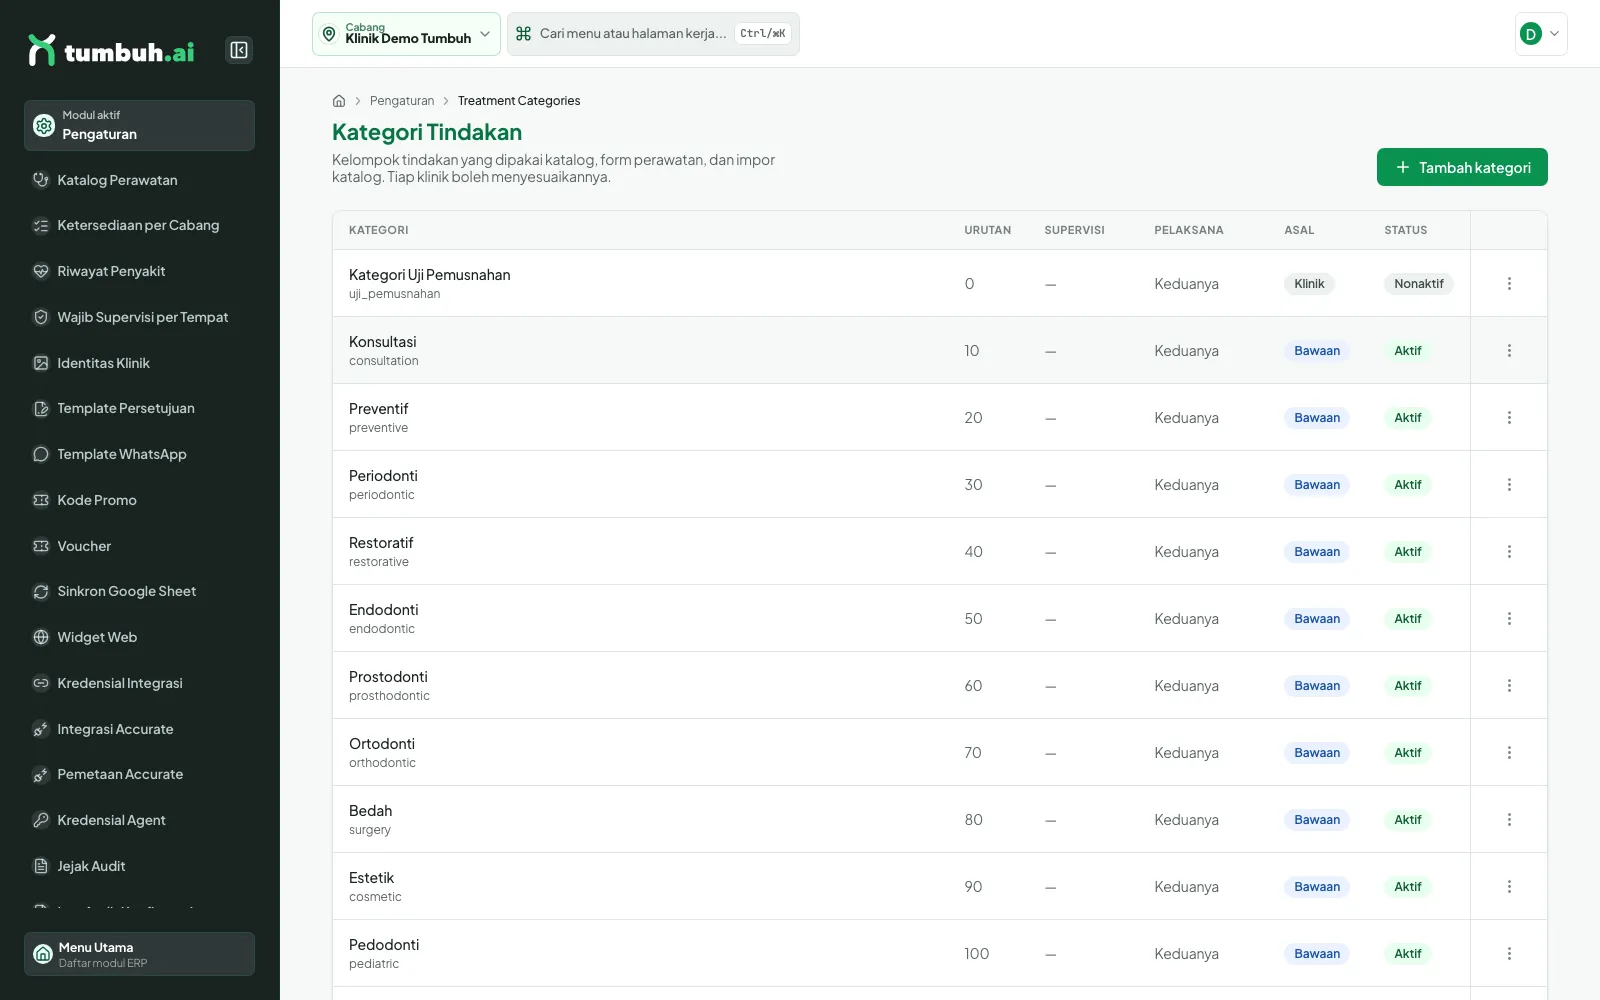Collapse the sidebar panel icon

pyautogui.click(x=239, y=50)
